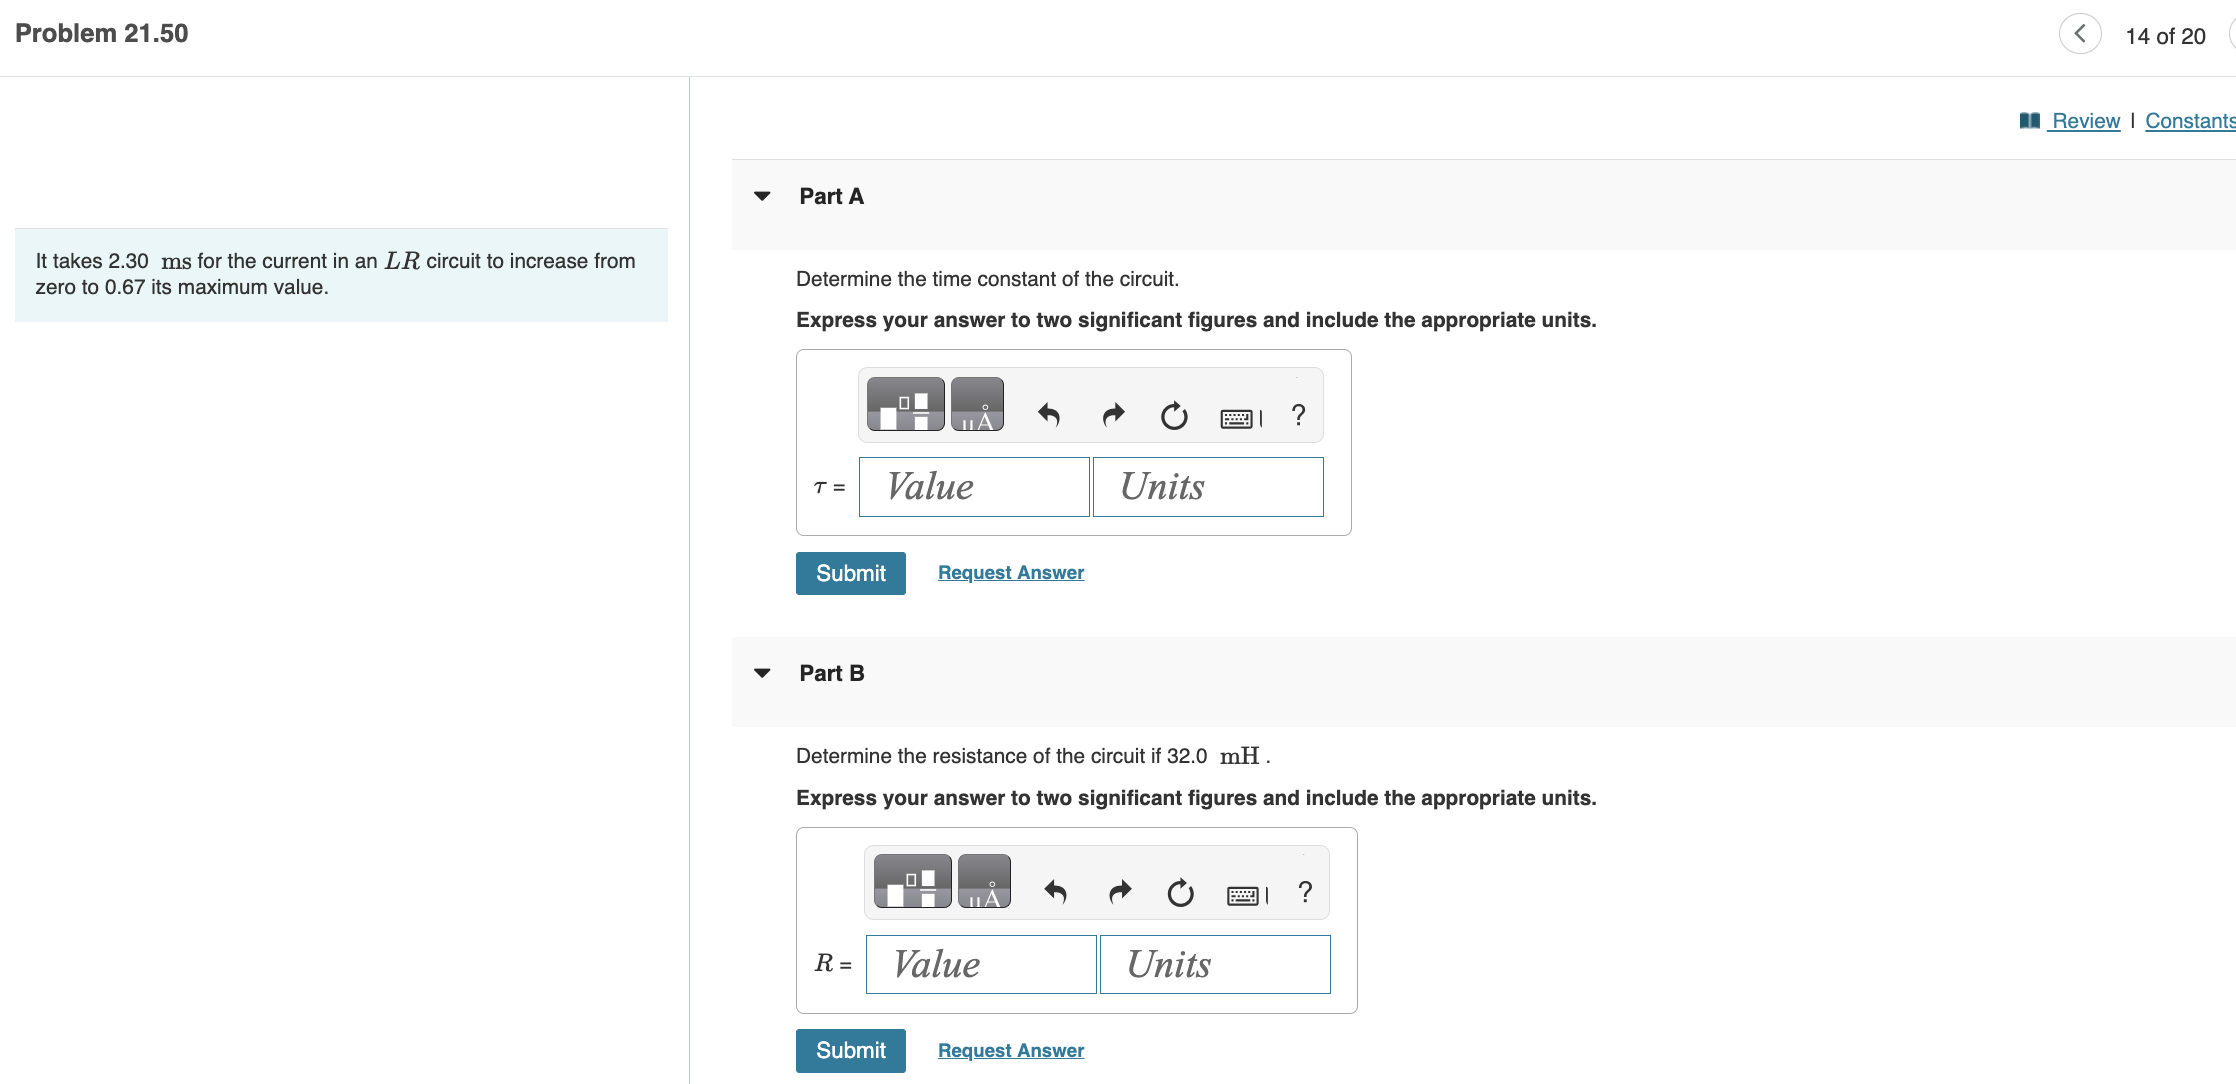
Task: Click redo arrow in Part A toolbar
Action: pyautogui.click(x=1113, y=414)
